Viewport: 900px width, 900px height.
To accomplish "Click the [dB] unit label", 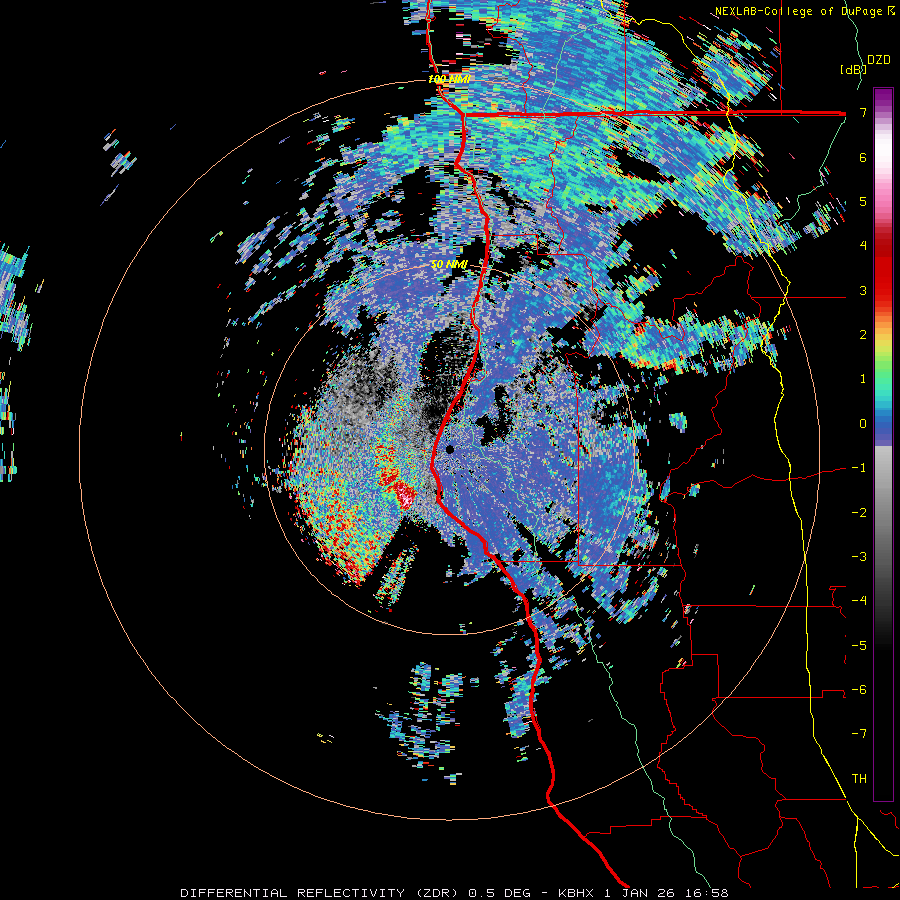I will tap(854, 69).
